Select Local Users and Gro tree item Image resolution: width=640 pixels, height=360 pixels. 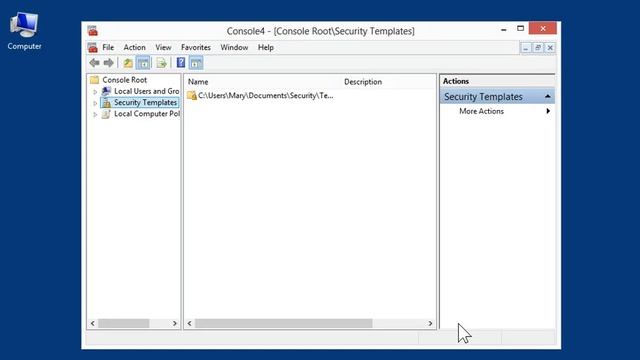[x=147, y=91]
